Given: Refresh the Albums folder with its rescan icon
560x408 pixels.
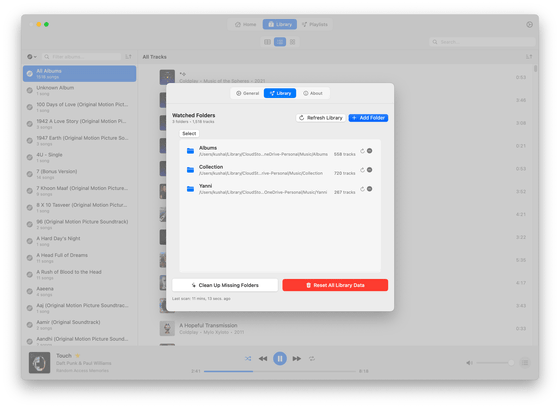Looking at the screenshot, I should 362,151.
